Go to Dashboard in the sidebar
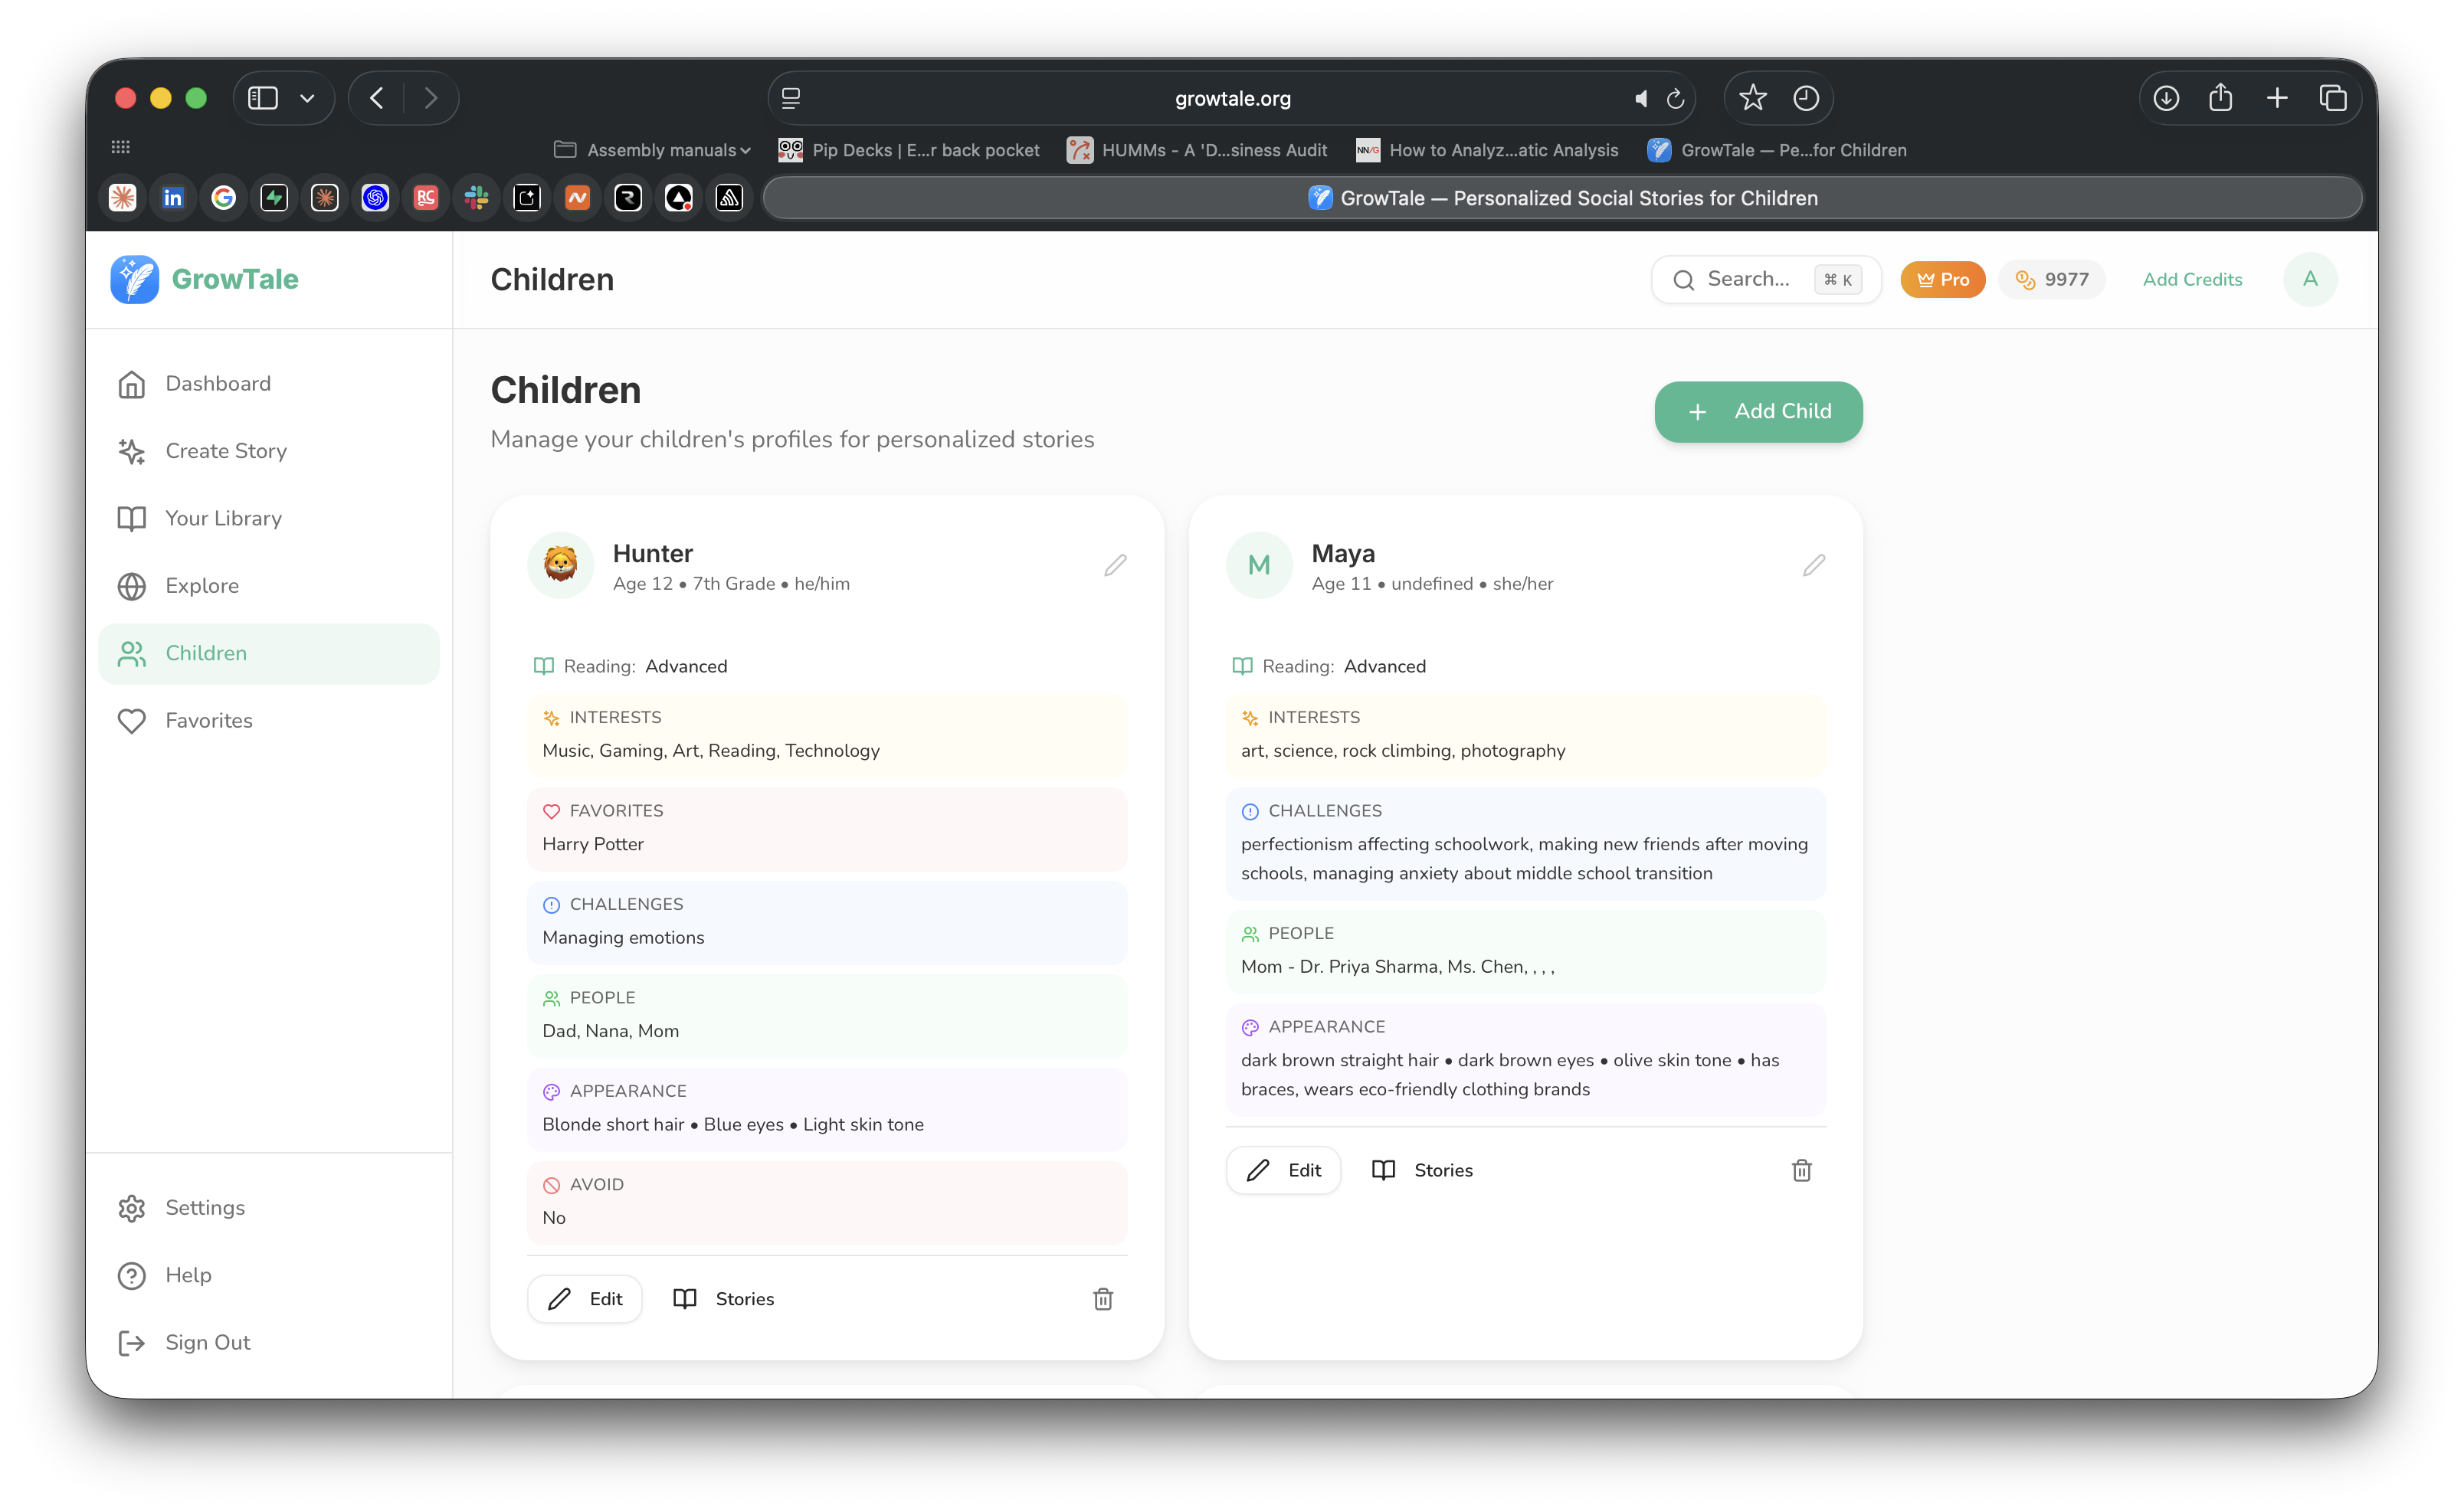 (x=132, y=383)
